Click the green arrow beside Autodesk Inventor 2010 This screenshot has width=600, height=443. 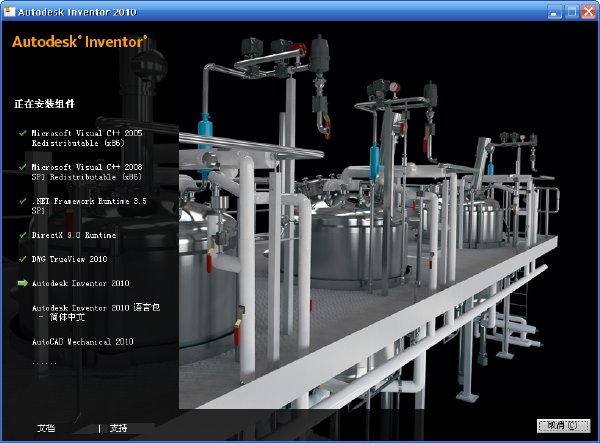coord(23,283)
